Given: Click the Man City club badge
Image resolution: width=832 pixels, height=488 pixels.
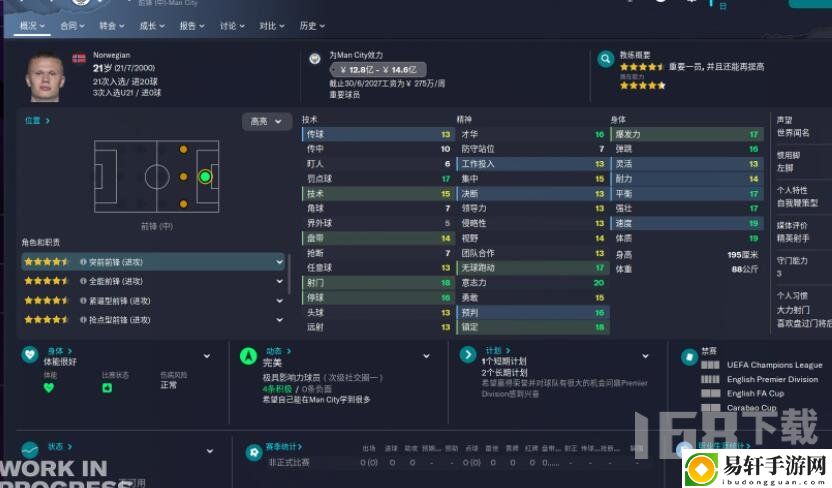Looking at the screenshot, I should [315, 58].
